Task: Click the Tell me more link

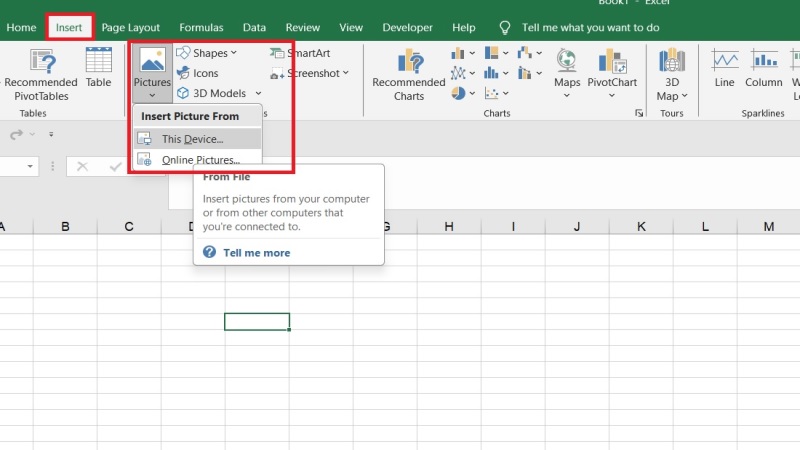Action: 257,253
